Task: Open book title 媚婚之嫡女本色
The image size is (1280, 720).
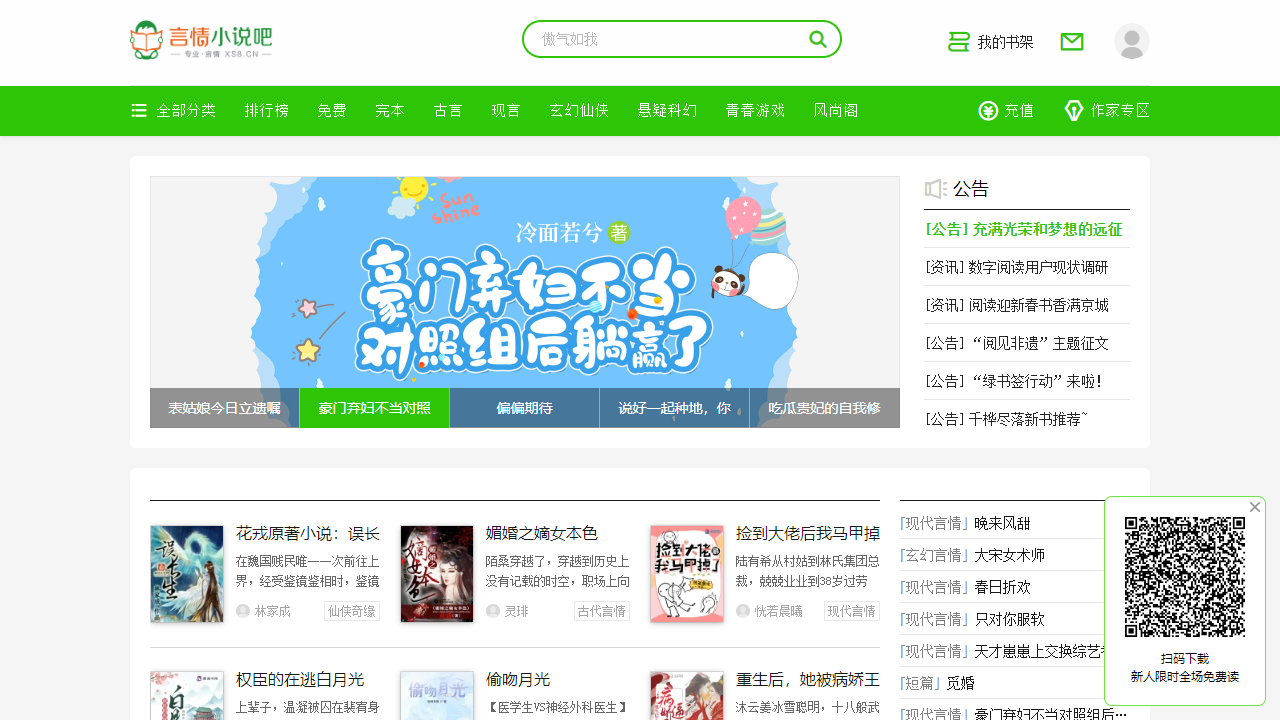Action: click(x=542, y=534)
